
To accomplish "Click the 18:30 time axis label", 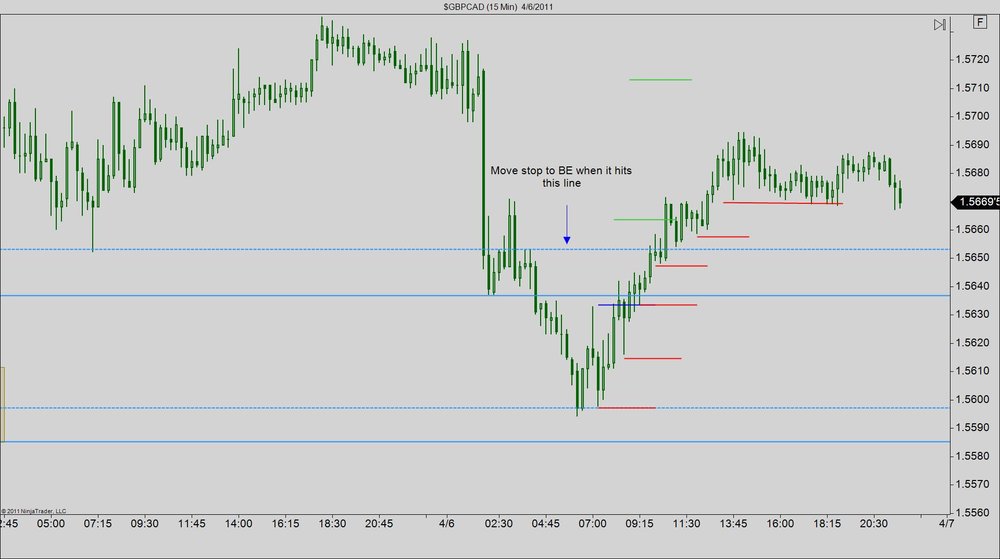I will [x=332, y=524].
